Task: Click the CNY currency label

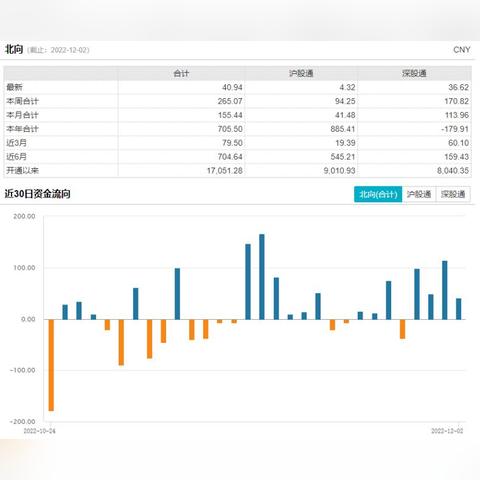Action: [462, 50]
